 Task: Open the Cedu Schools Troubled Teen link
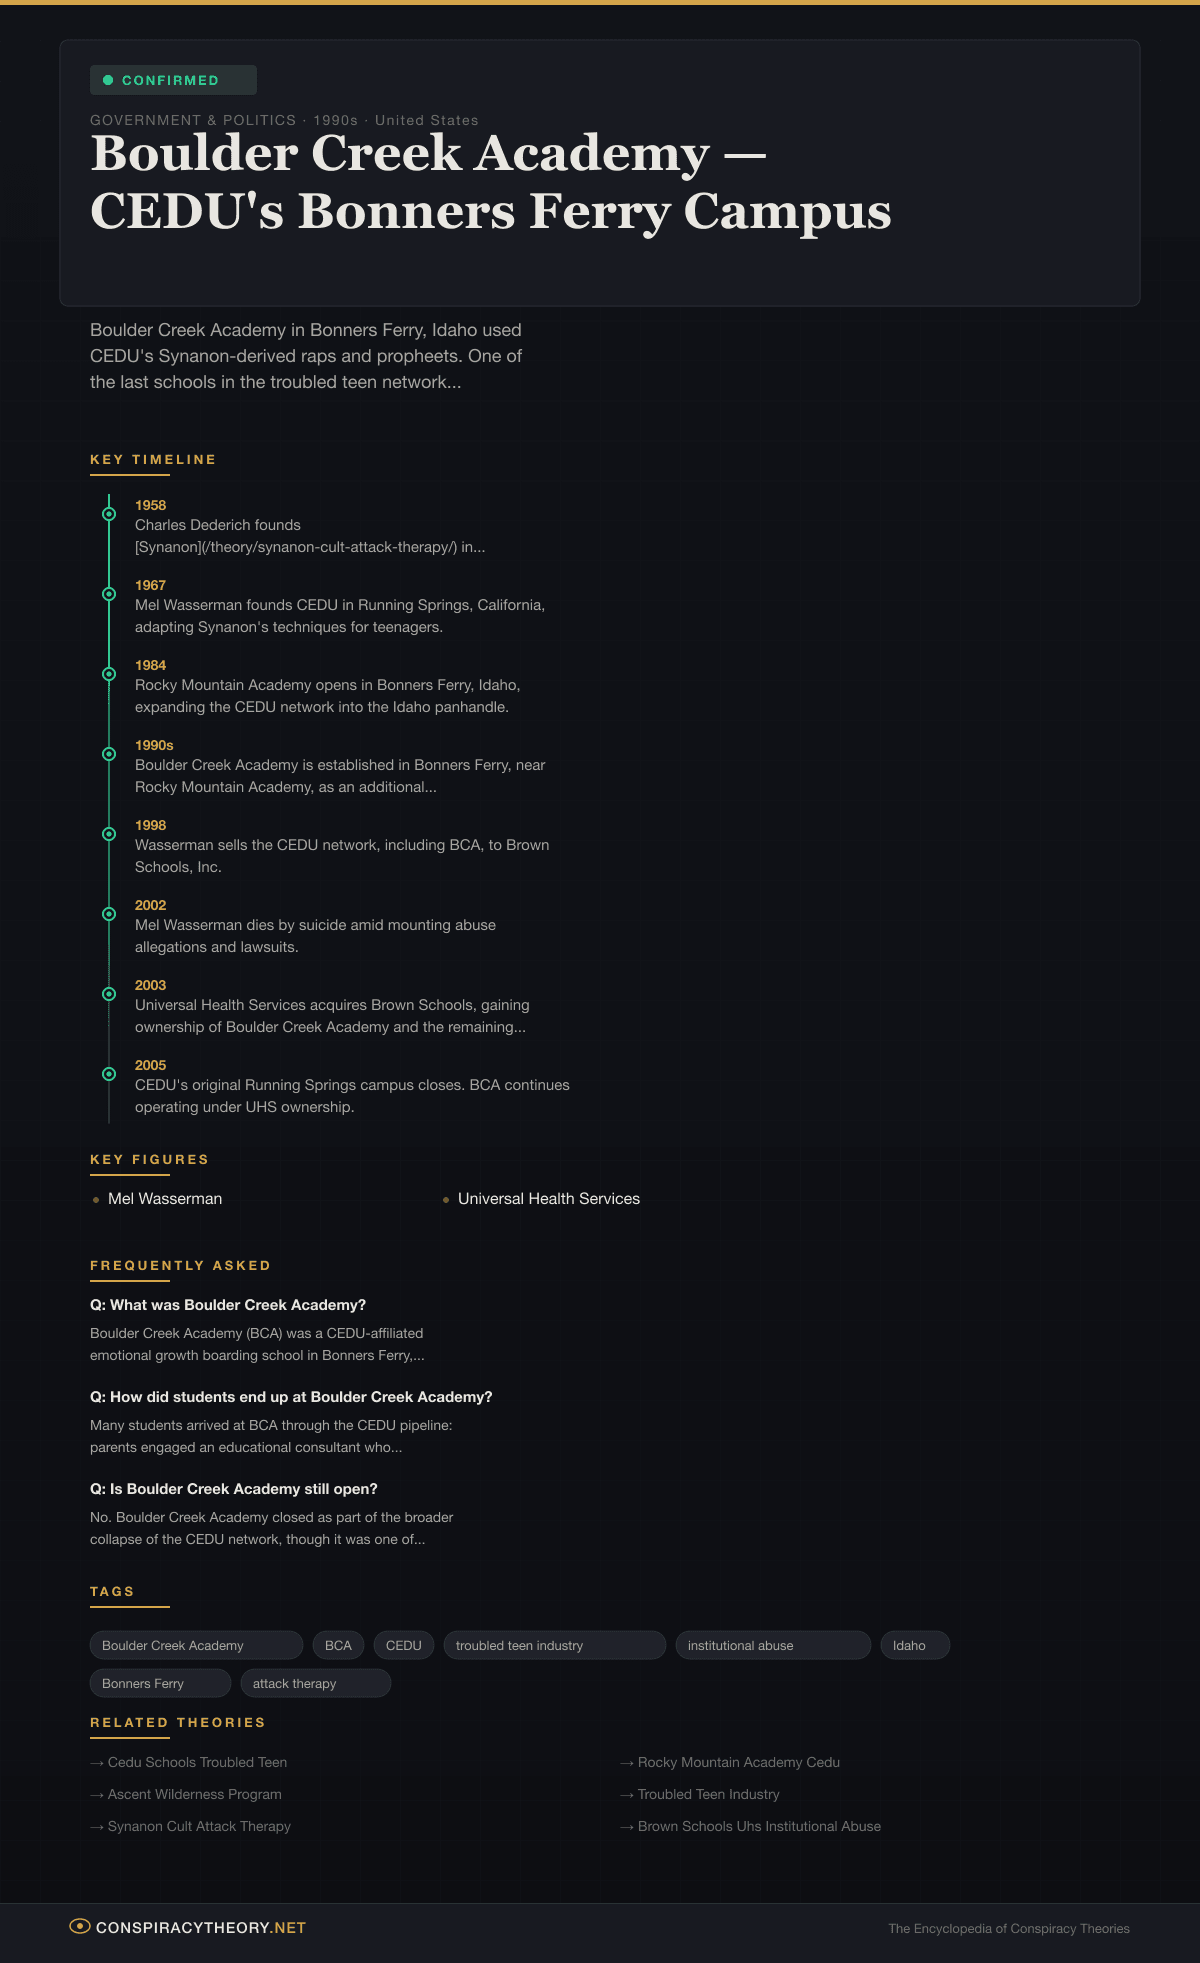[197, 1762]
